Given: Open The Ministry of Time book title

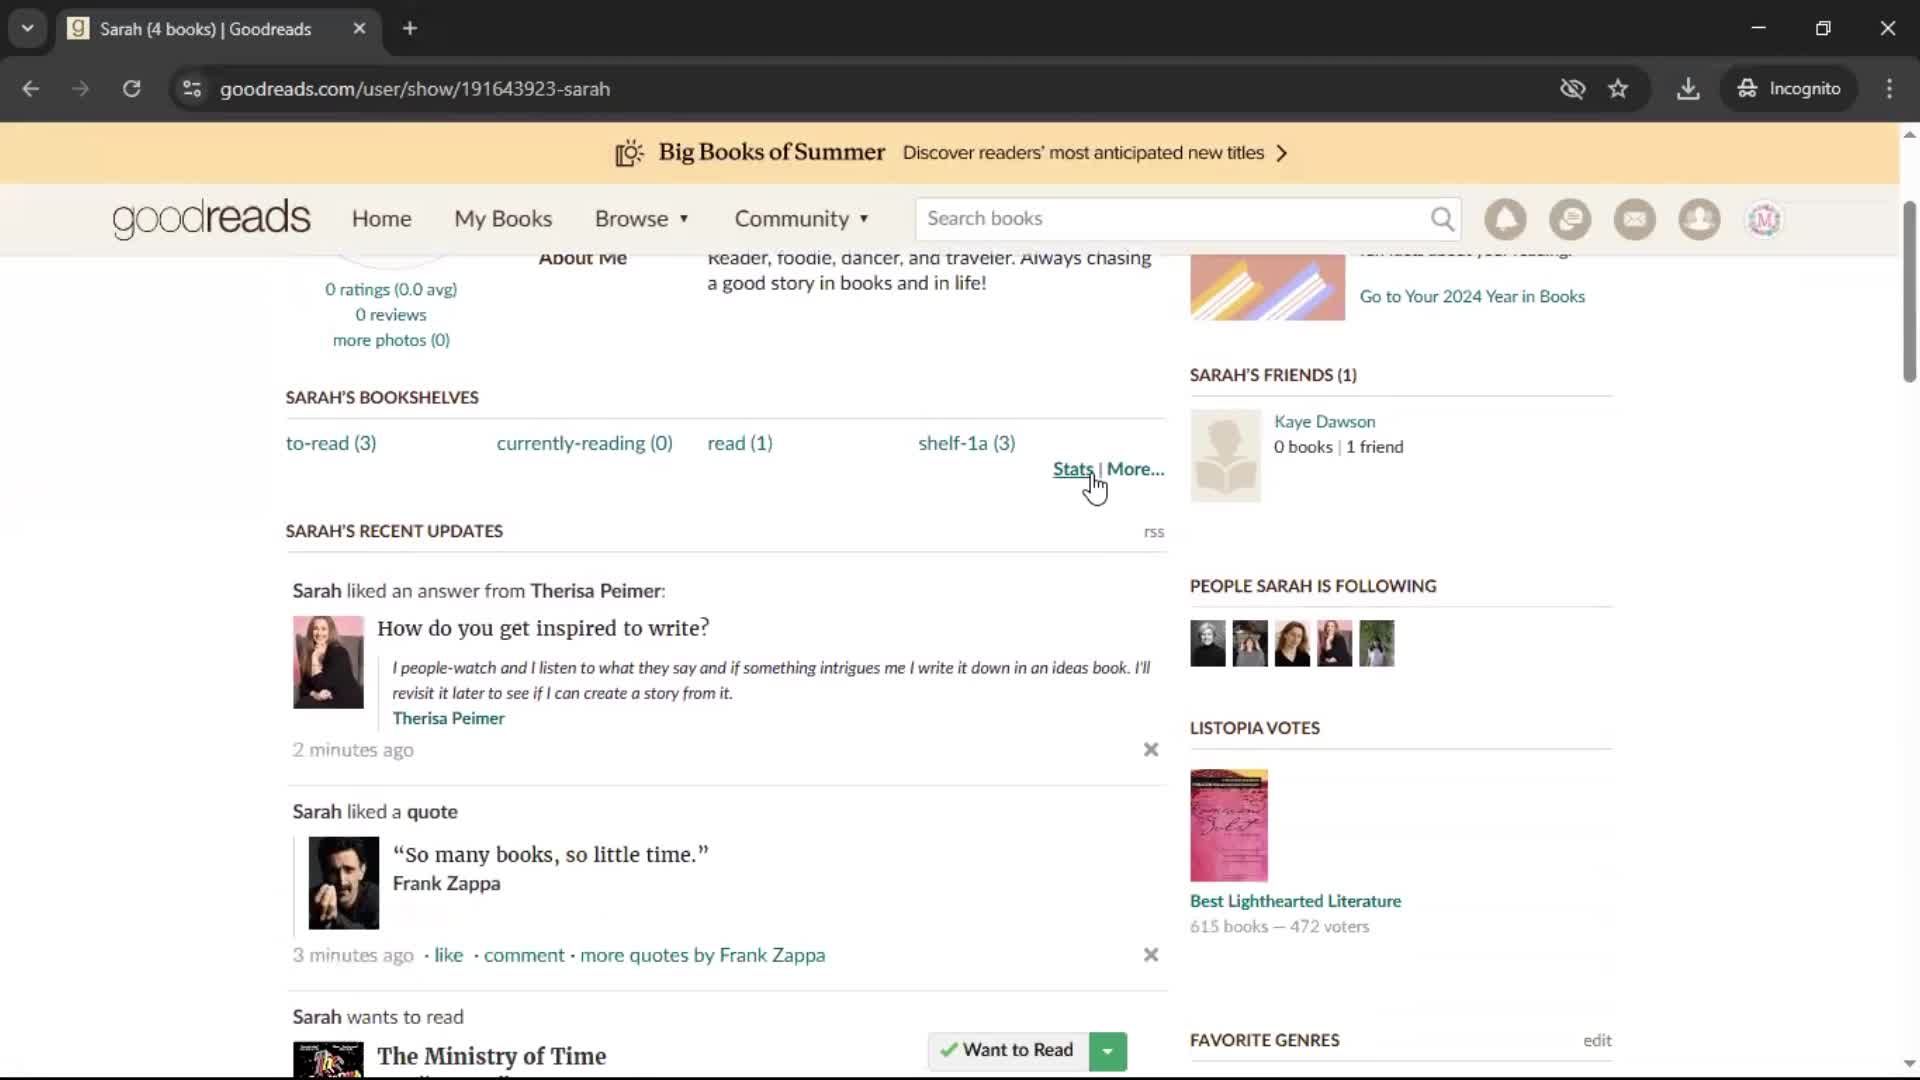Looking at the screenshot, I should (x=491, y=1056).
